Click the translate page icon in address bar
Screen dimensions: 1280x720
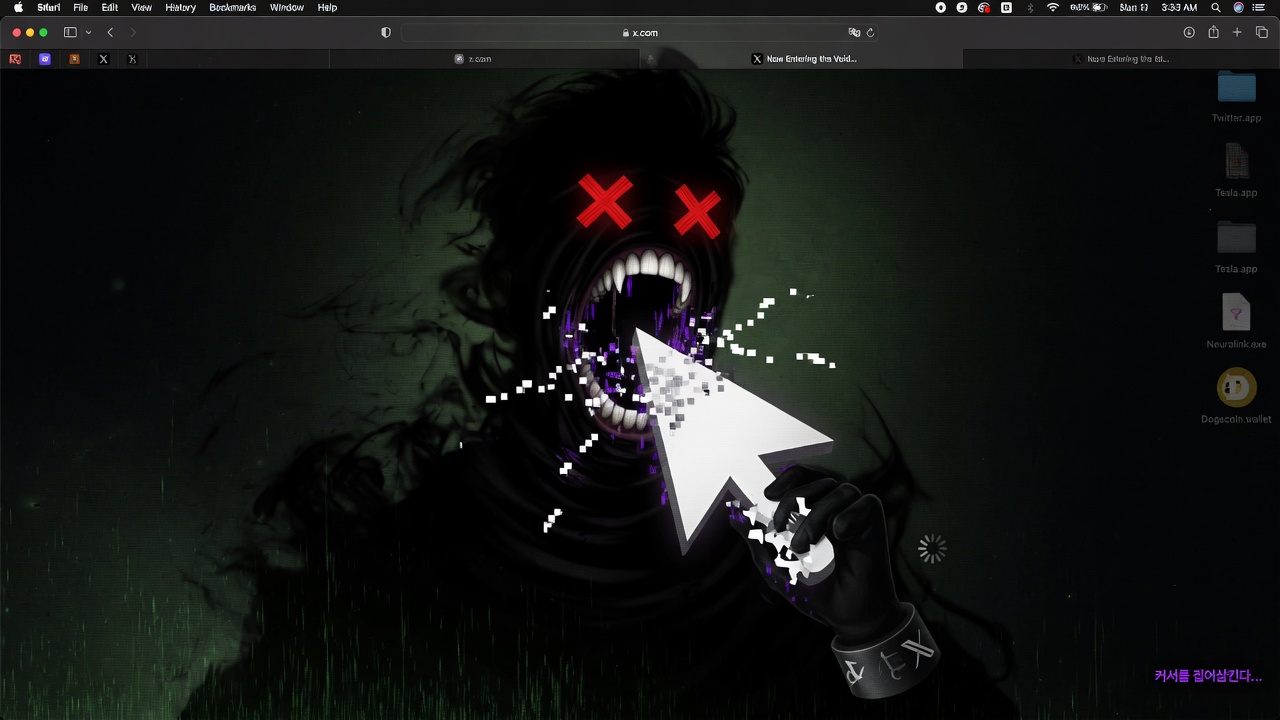pyautogui.click(x=854, y=32)
